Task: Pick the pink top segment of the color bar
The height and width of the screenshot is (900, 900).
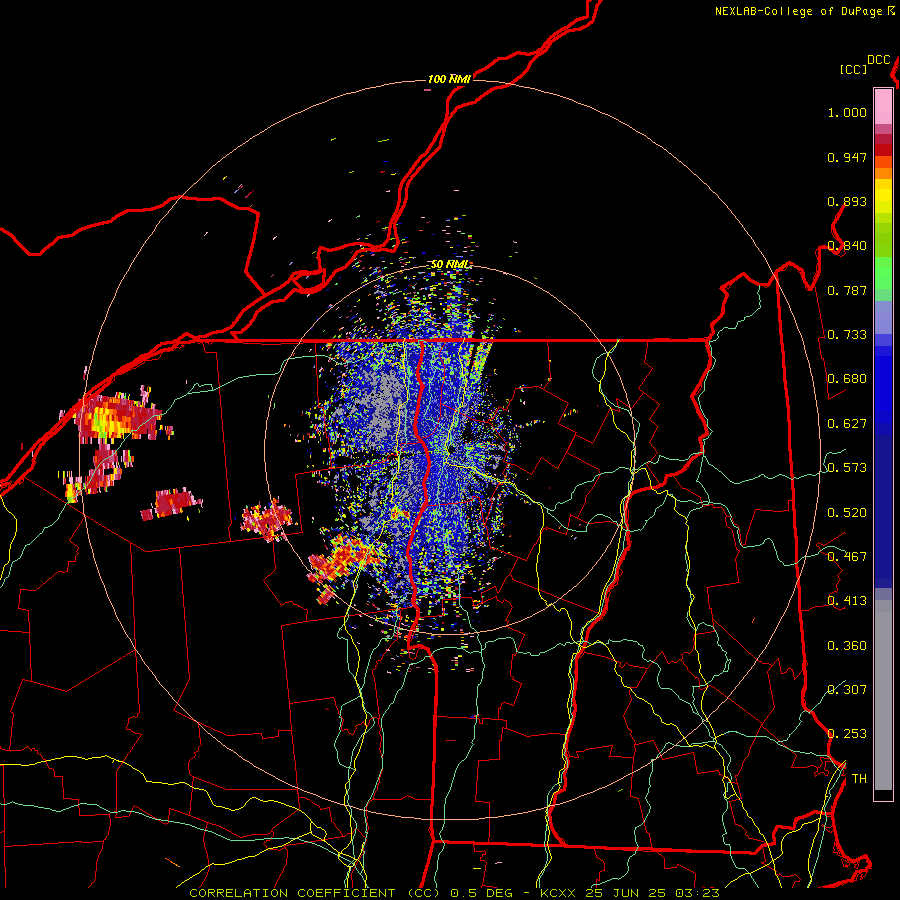Action: point(883,106)
